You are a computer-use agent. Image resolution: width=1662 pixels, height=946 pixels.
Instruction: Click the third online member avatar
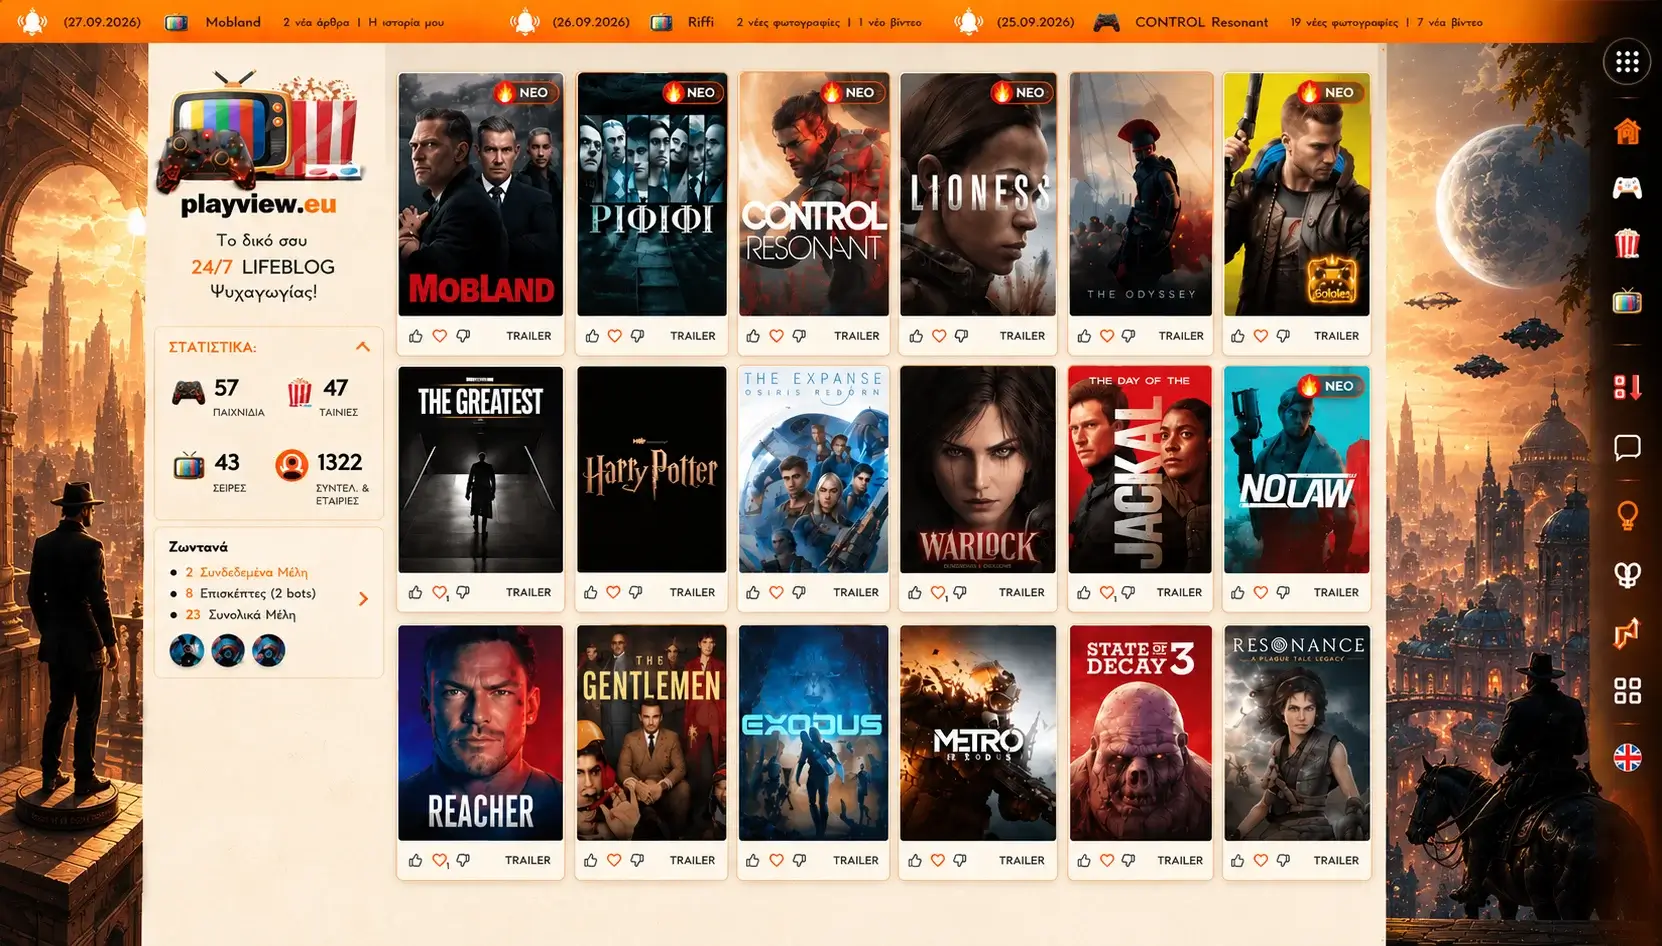pyautogui.click(x=268, y=651)
